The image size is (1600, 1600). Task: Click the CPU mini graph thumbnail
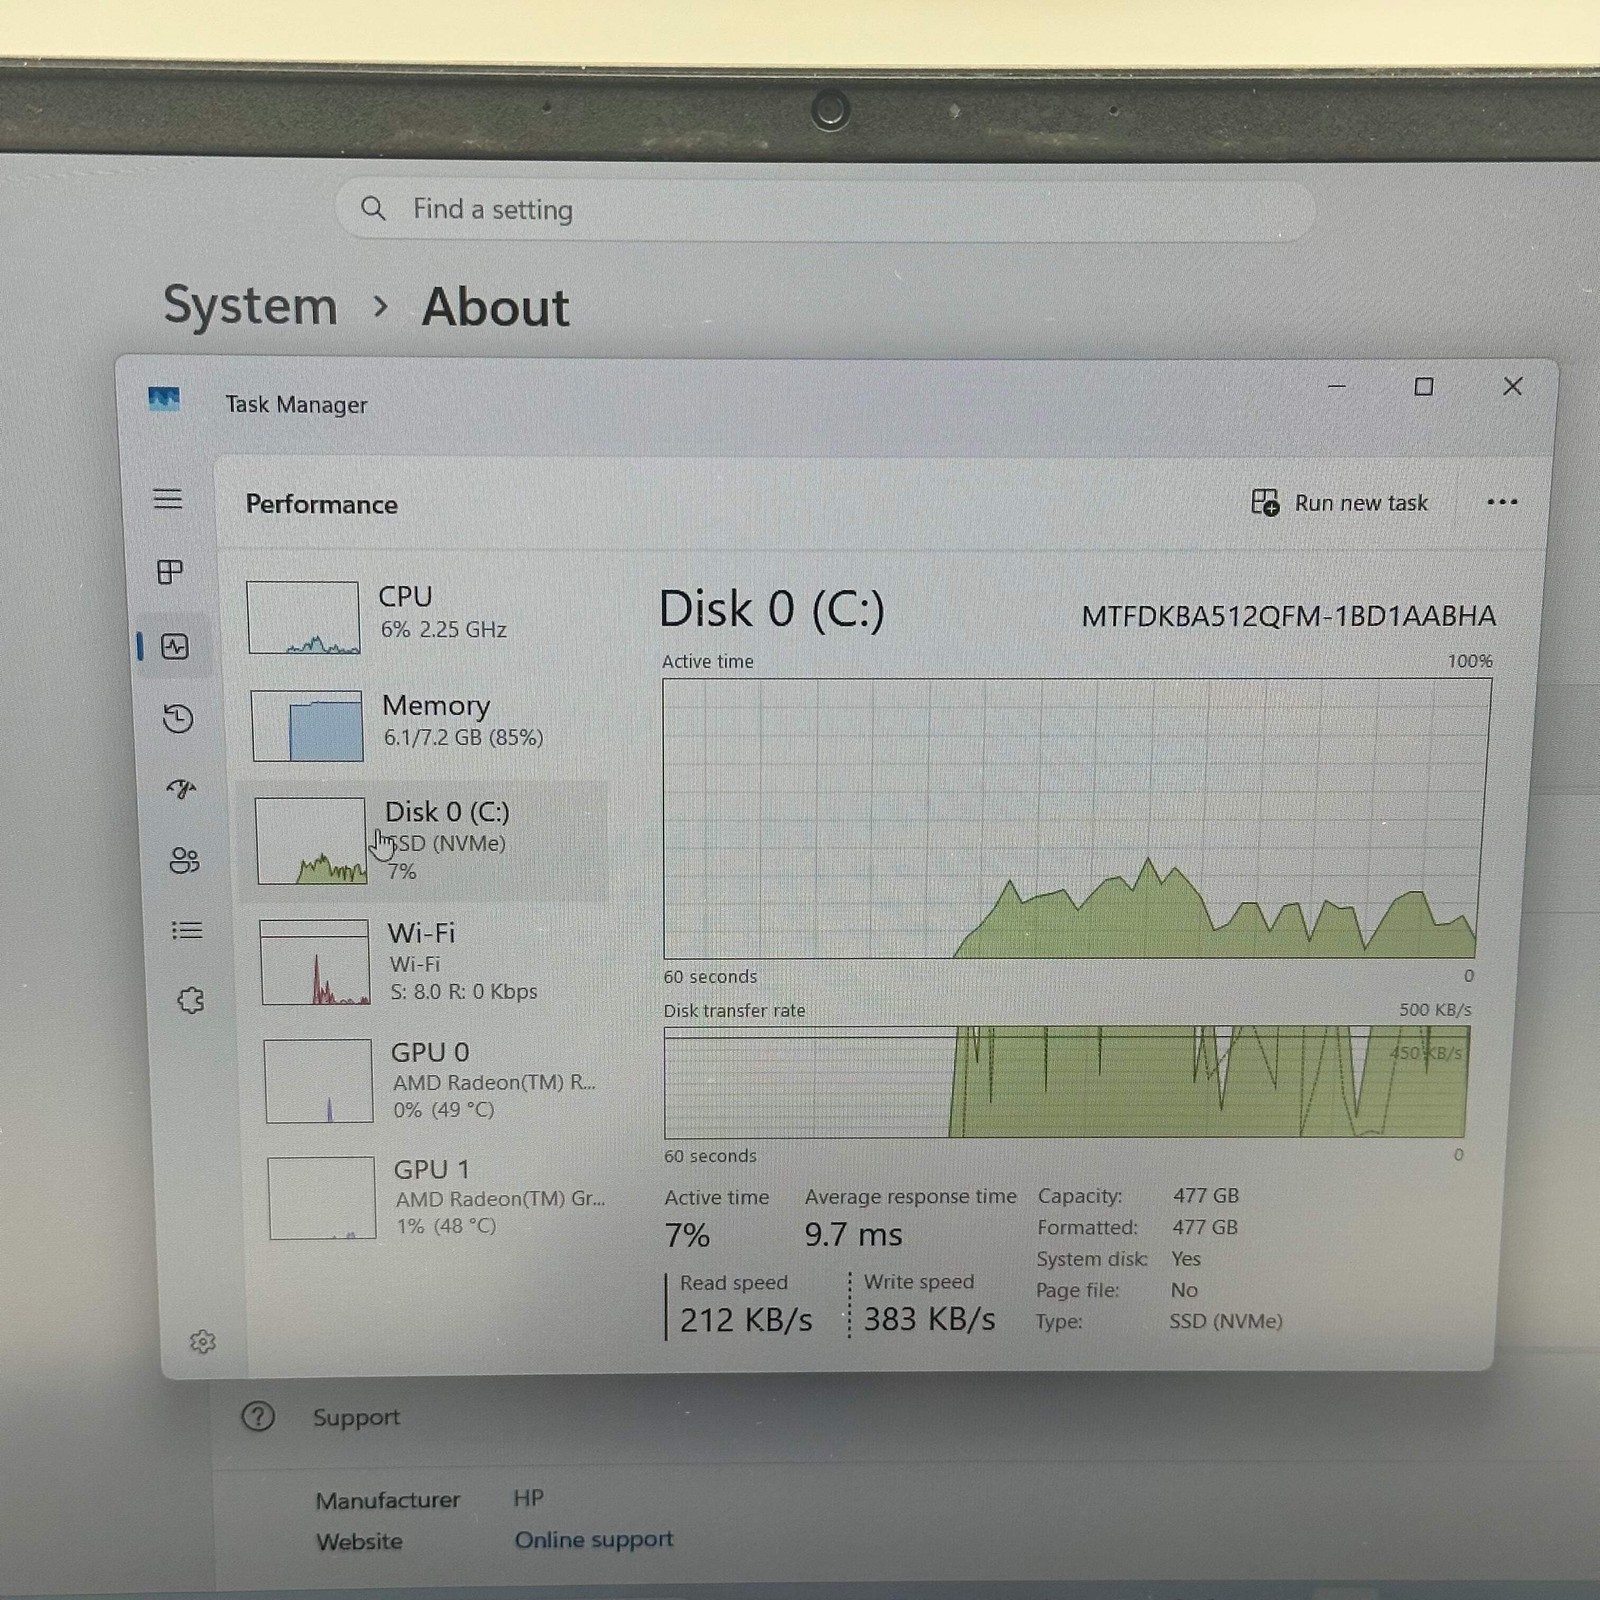coord(303,617)
